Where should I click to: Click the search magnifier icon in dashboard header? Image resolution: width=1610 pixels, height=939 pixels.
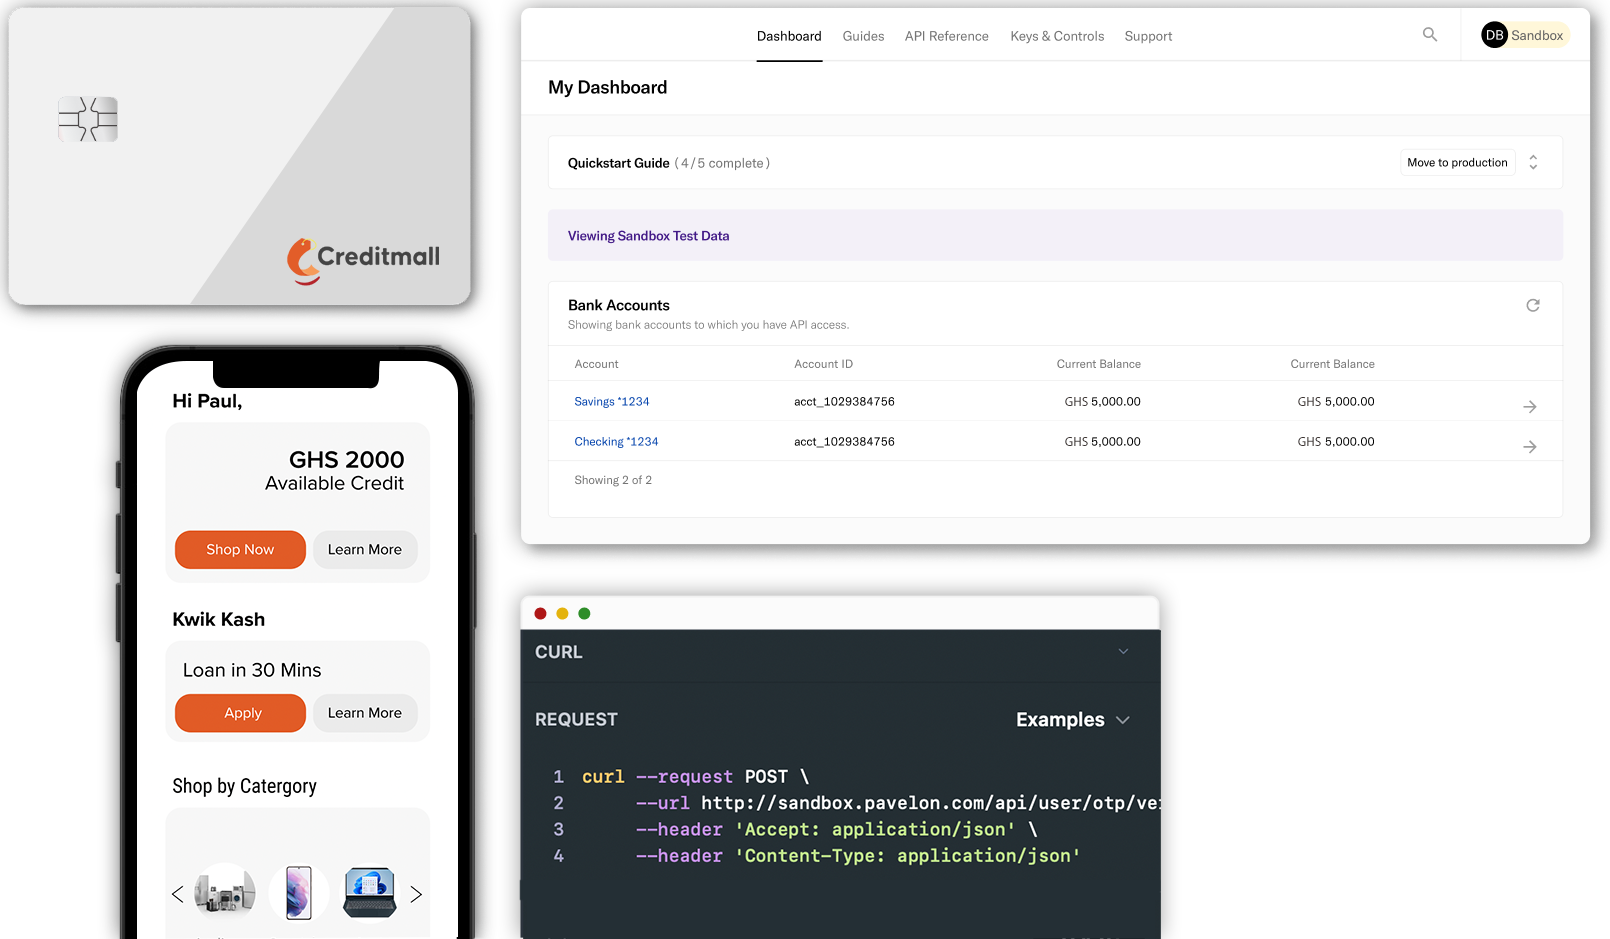coord(1430,35)
